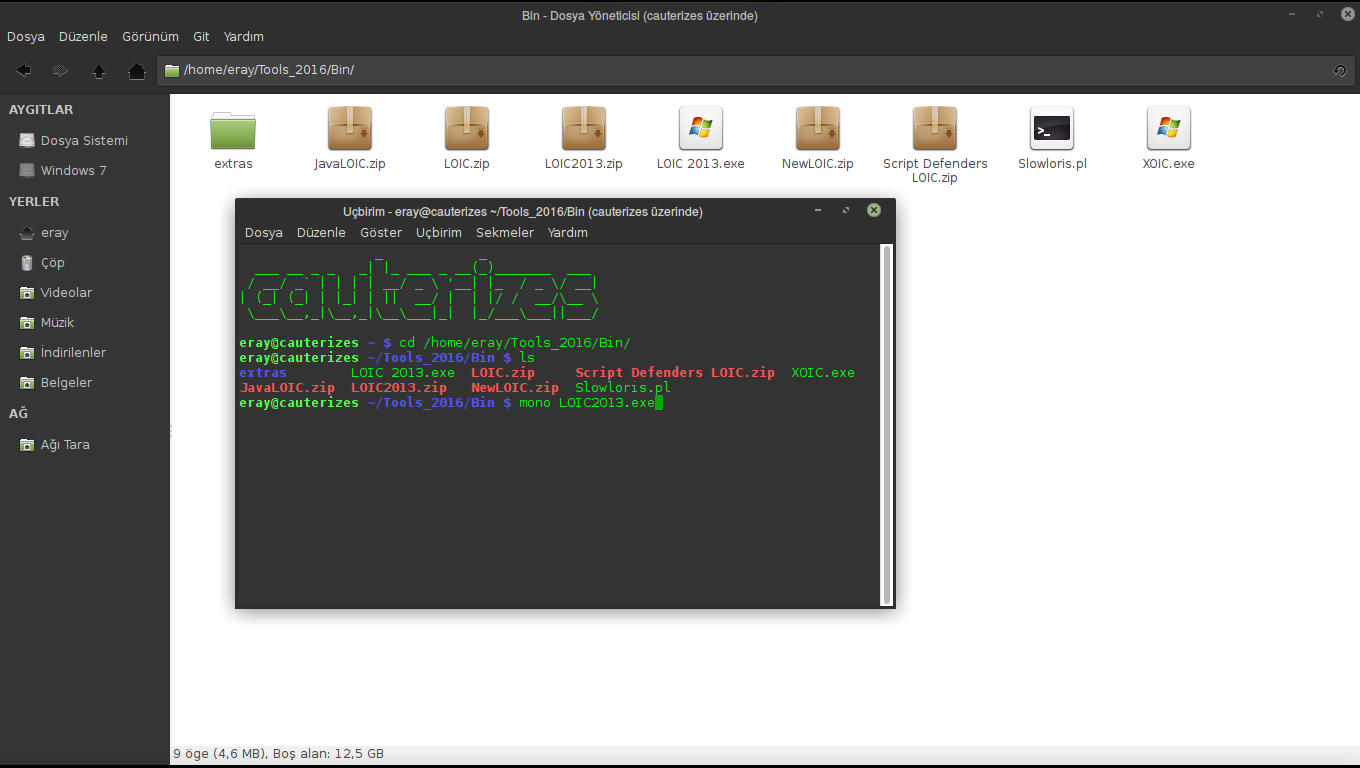Click "mono LOIC2013.exe" on the terminal prompt line

click(587, 403)
